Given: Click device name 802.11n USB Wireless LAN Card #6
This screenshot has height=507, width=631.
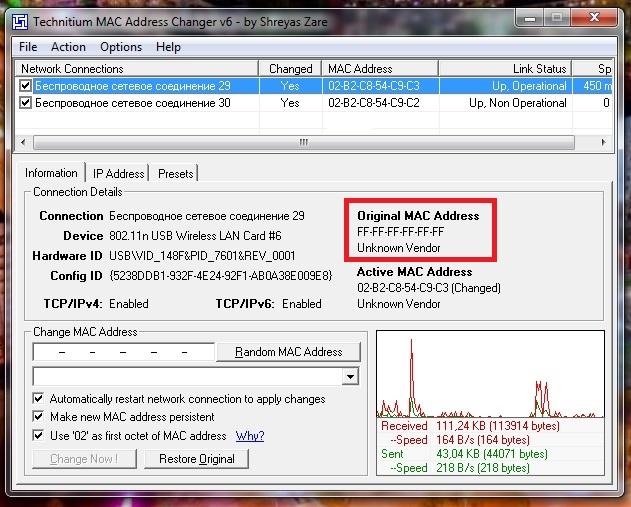Looking at the screenshot, I should click(195, 236).
